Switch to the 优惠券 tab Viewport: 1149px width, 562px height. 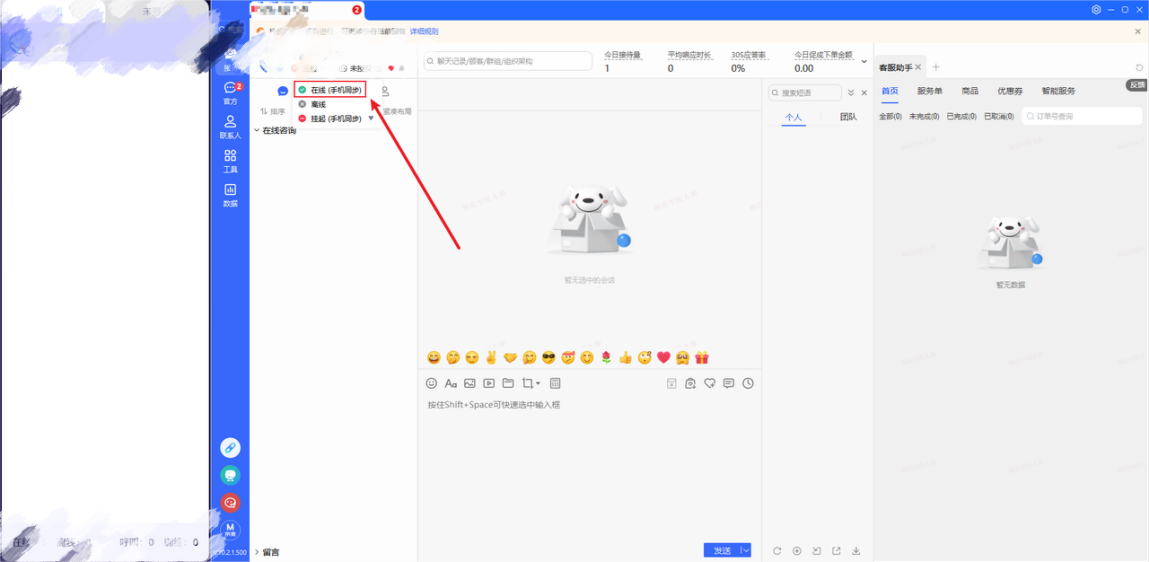(x=1009, y=91)
